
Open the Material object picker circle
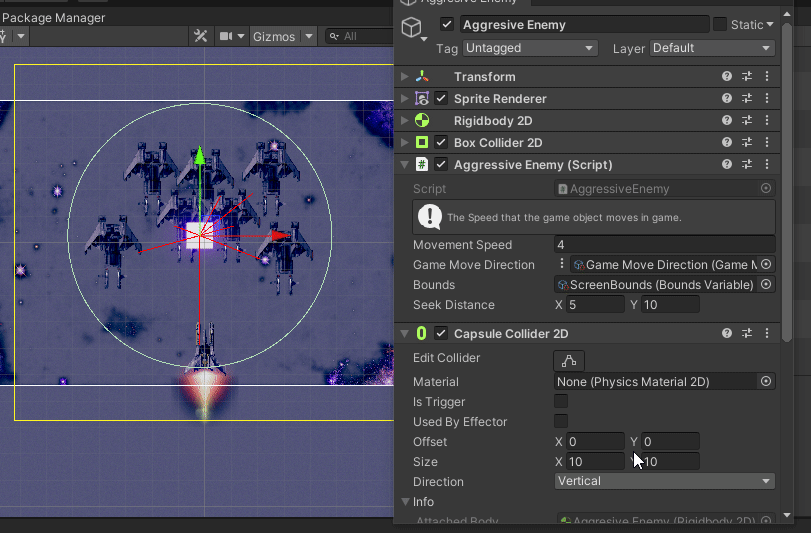point(766,382)
